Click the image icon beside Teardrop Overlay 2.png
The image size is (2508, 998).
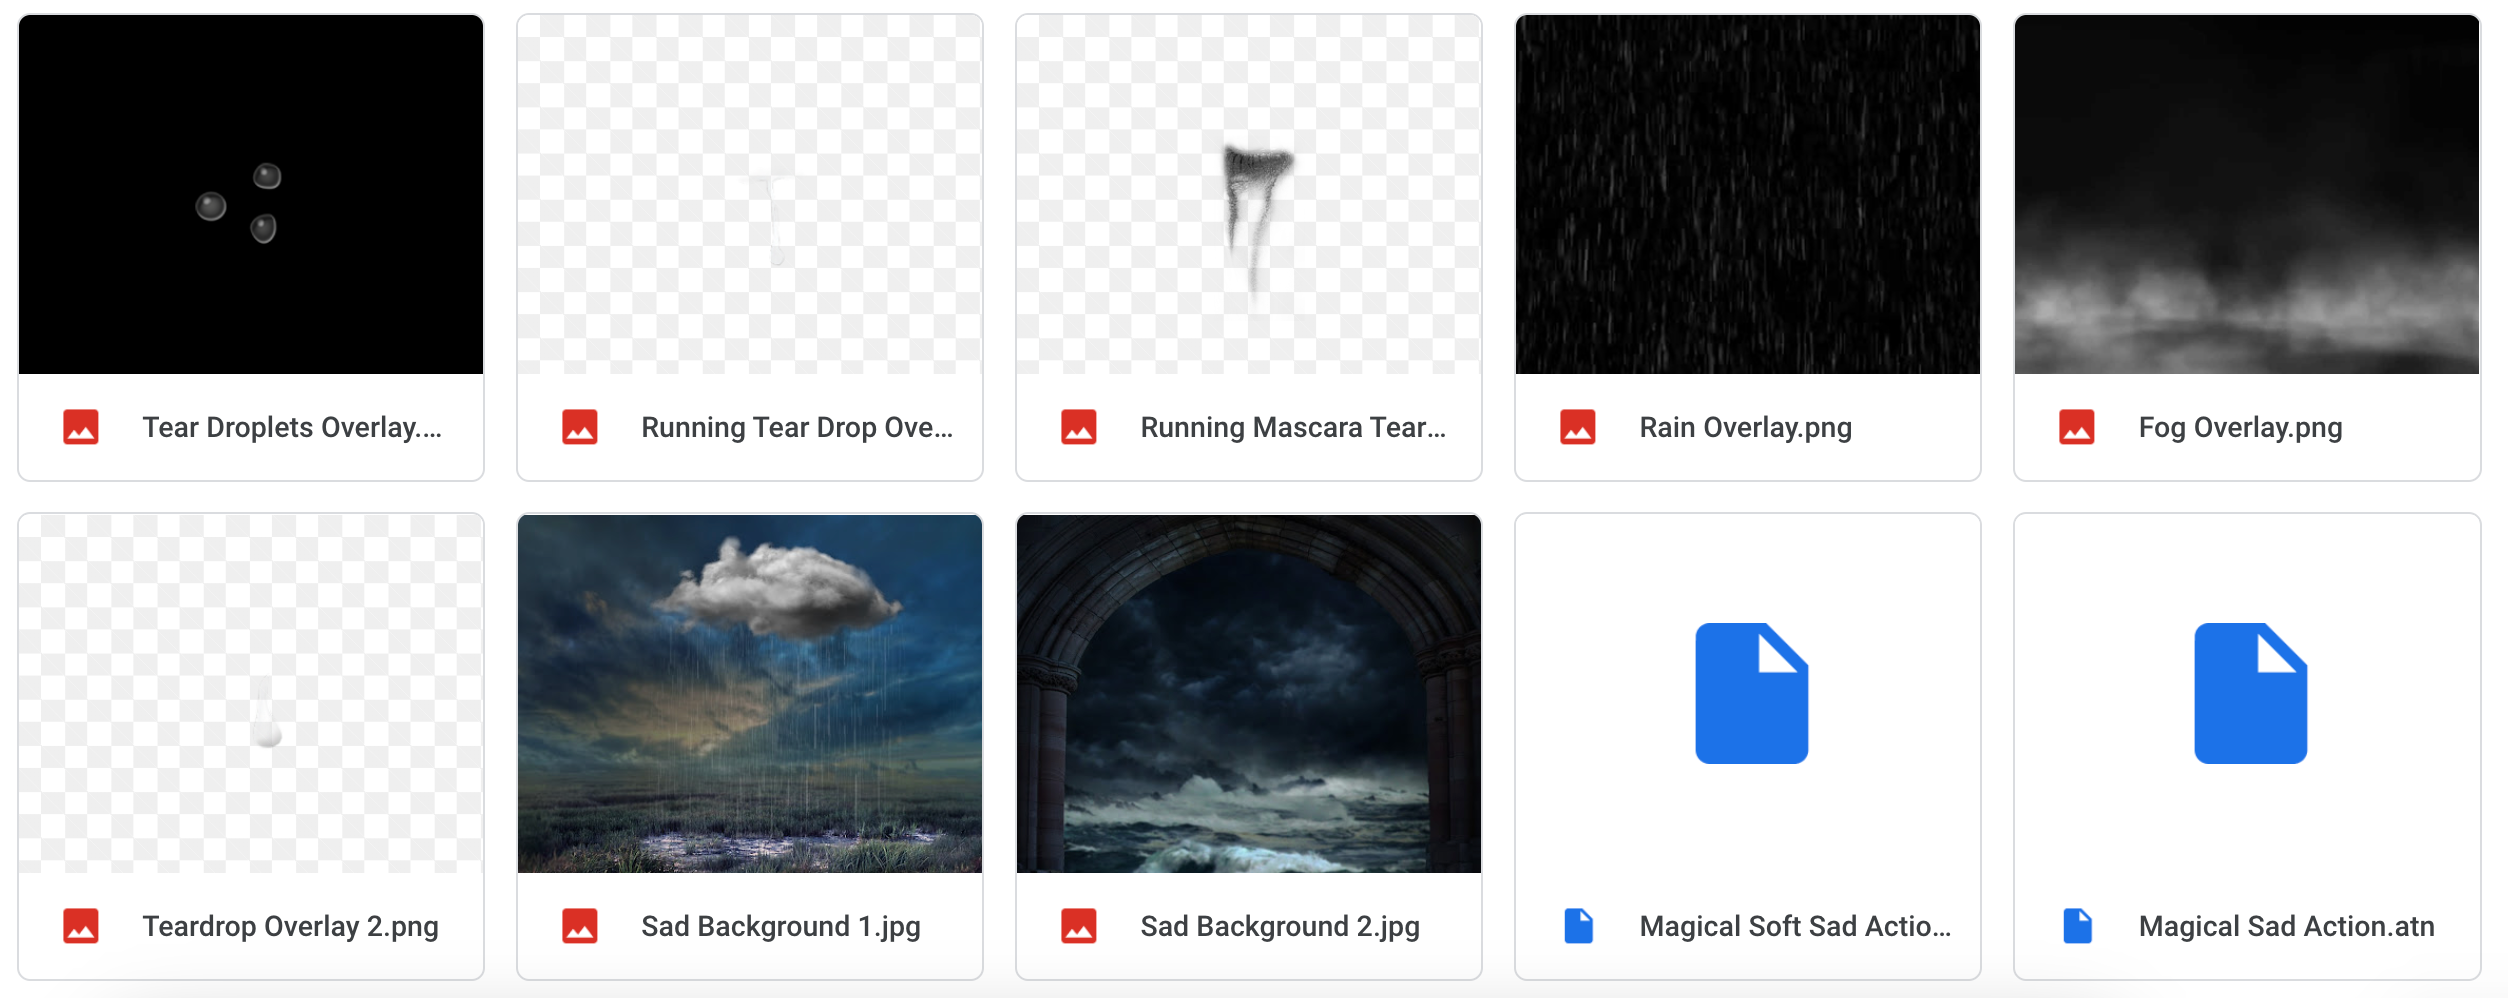pyautogui.click(x=81, y=926)
